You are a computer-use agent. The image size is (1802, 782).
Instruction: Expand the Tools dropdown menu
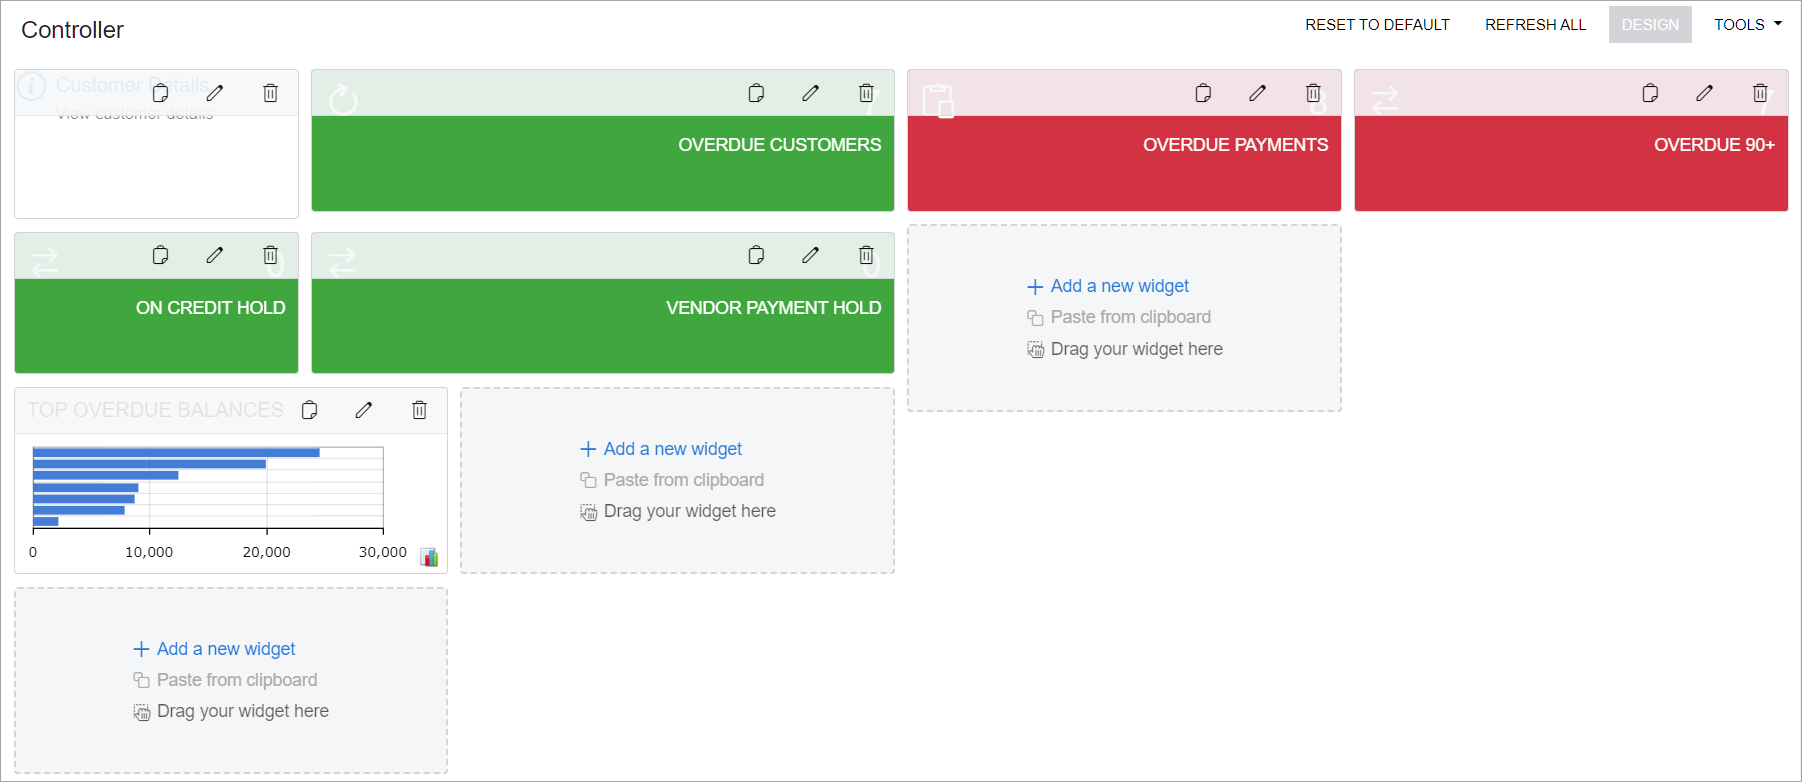1747,25
